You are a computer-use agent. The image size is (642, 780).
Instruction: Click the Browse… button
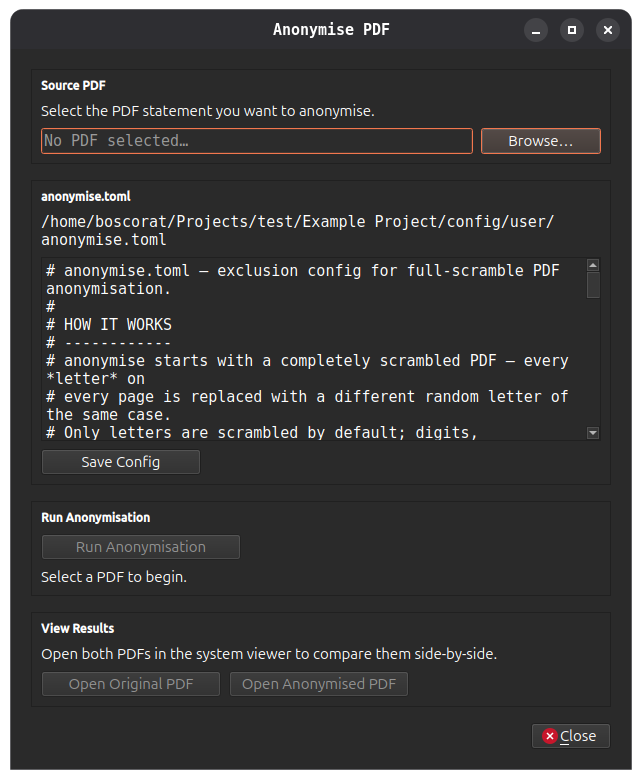click(541, 141)
